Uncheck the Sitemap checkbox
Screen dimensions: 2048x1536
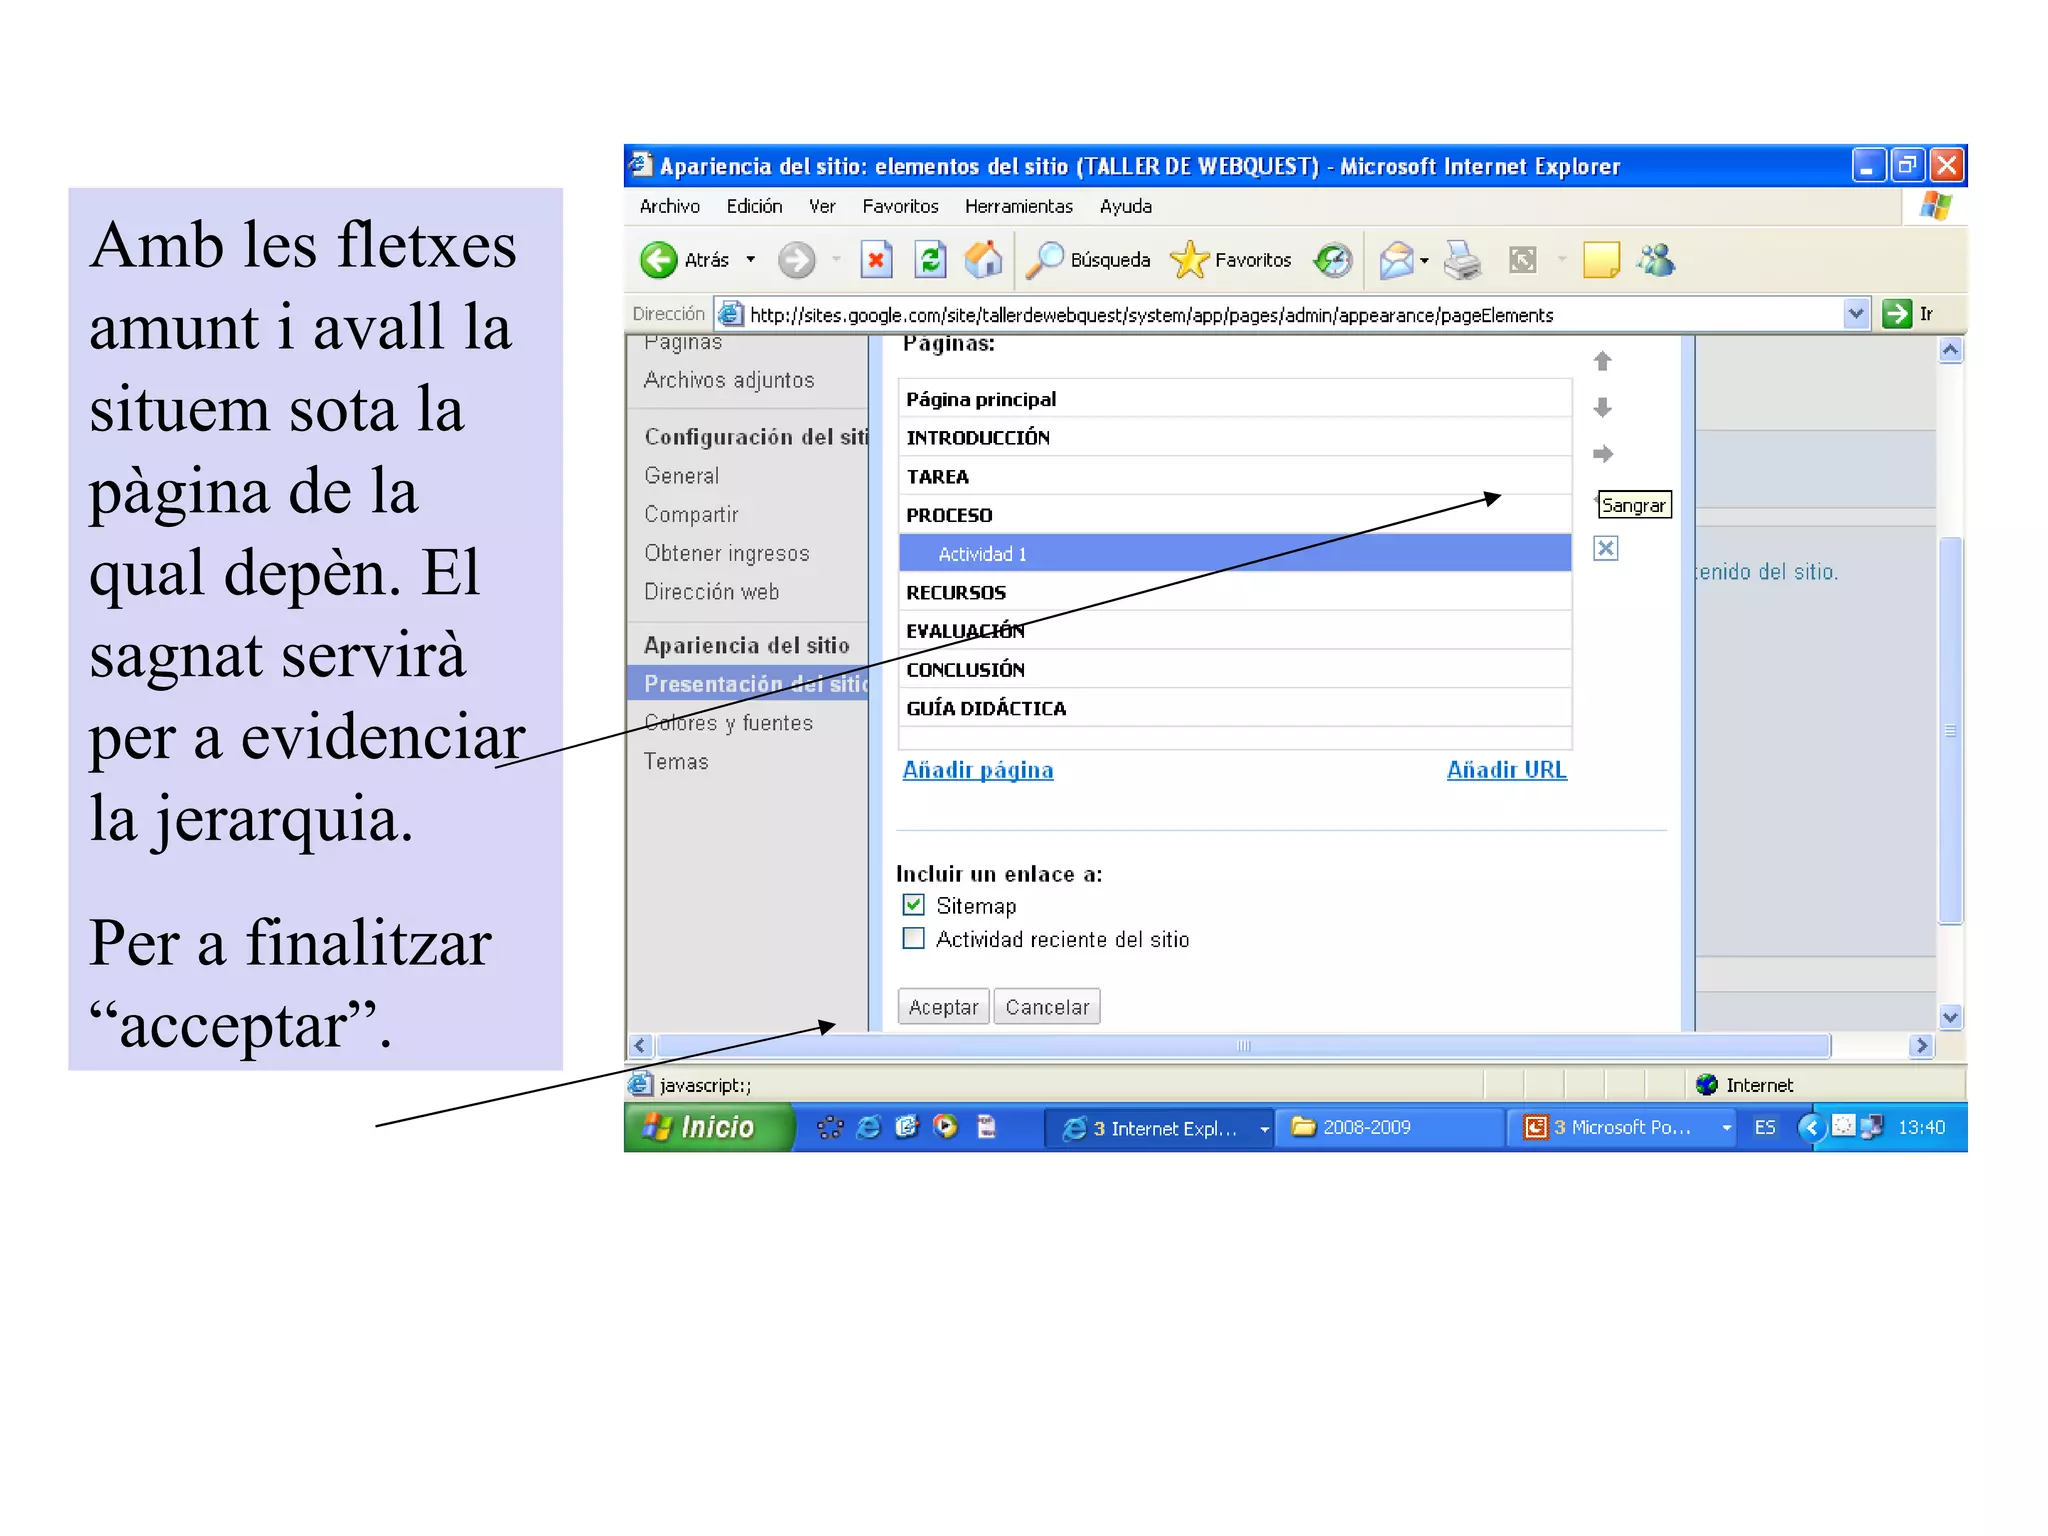tap(913, 905)
